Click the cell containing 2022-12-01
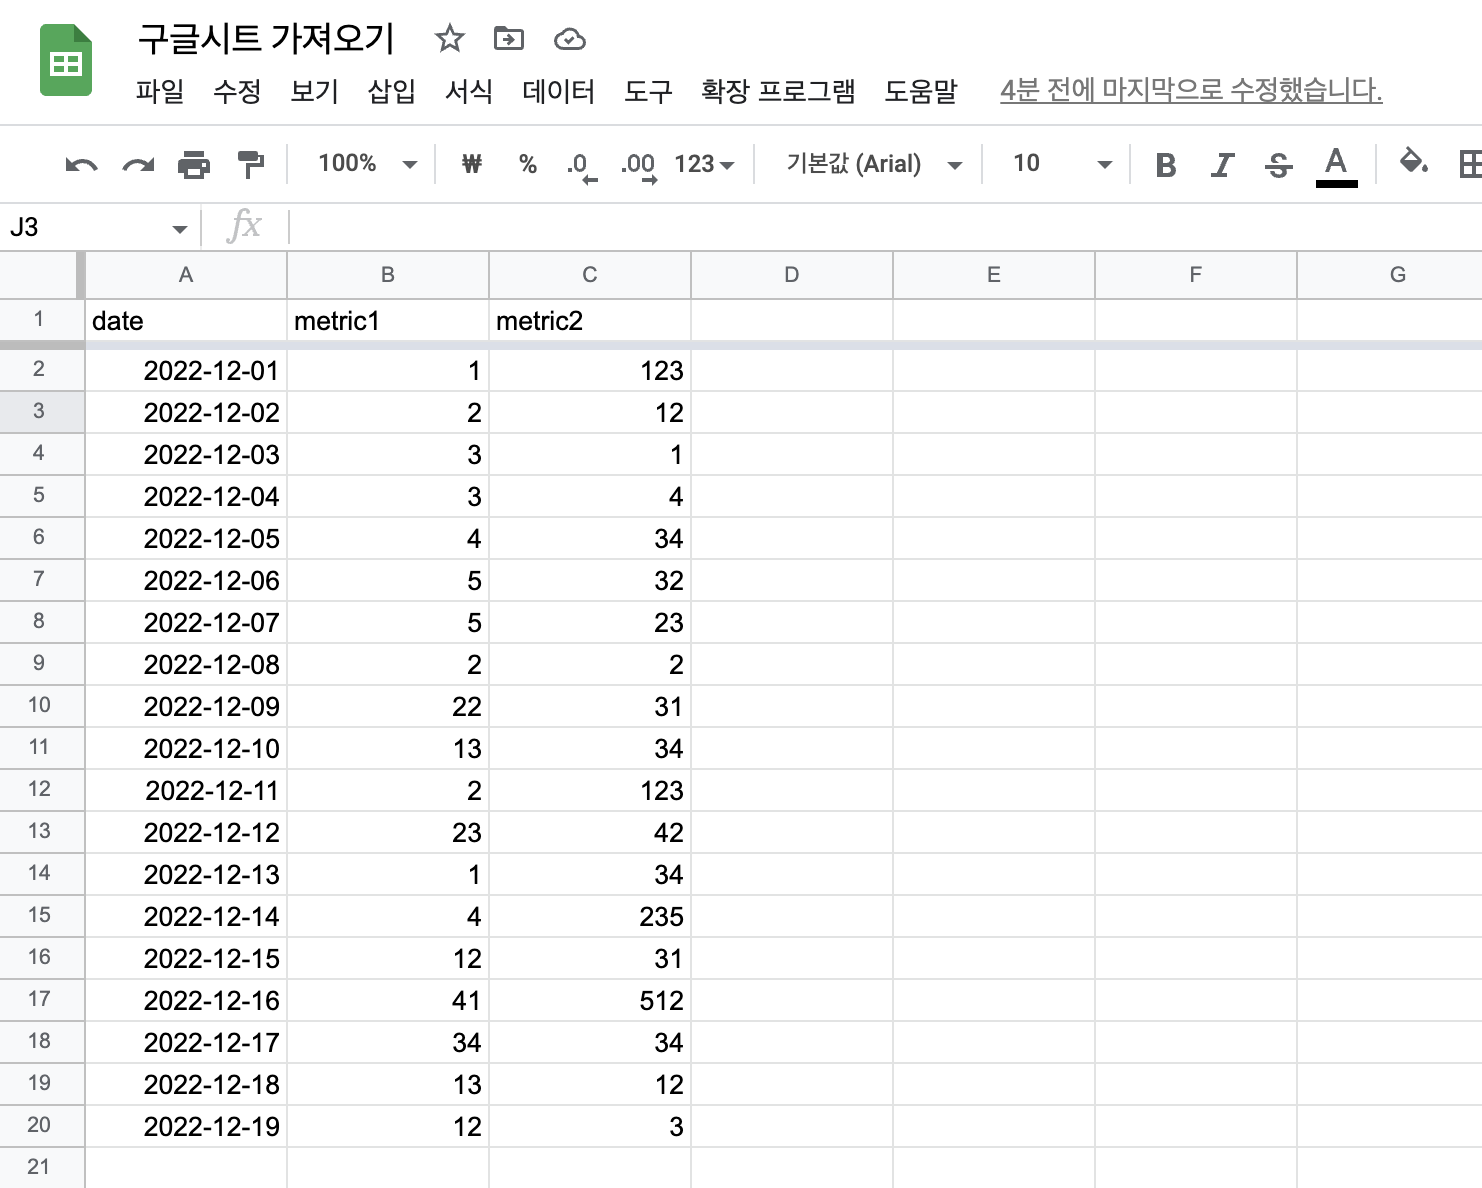The width and height of the screenshot is (1482, 1188). [x=186, y=370]
